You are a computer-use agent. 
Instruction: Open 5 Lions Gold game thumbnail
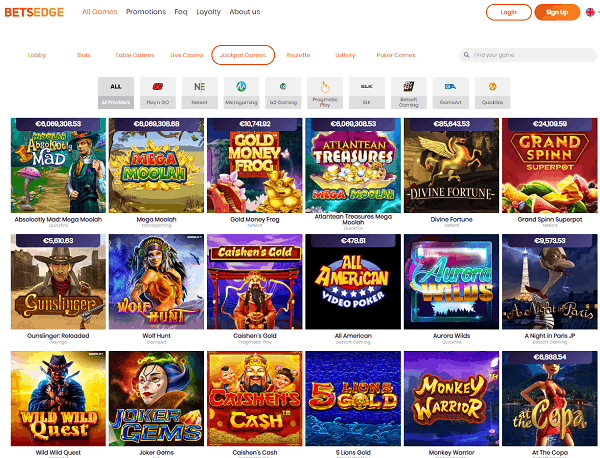tap(353, 398)
